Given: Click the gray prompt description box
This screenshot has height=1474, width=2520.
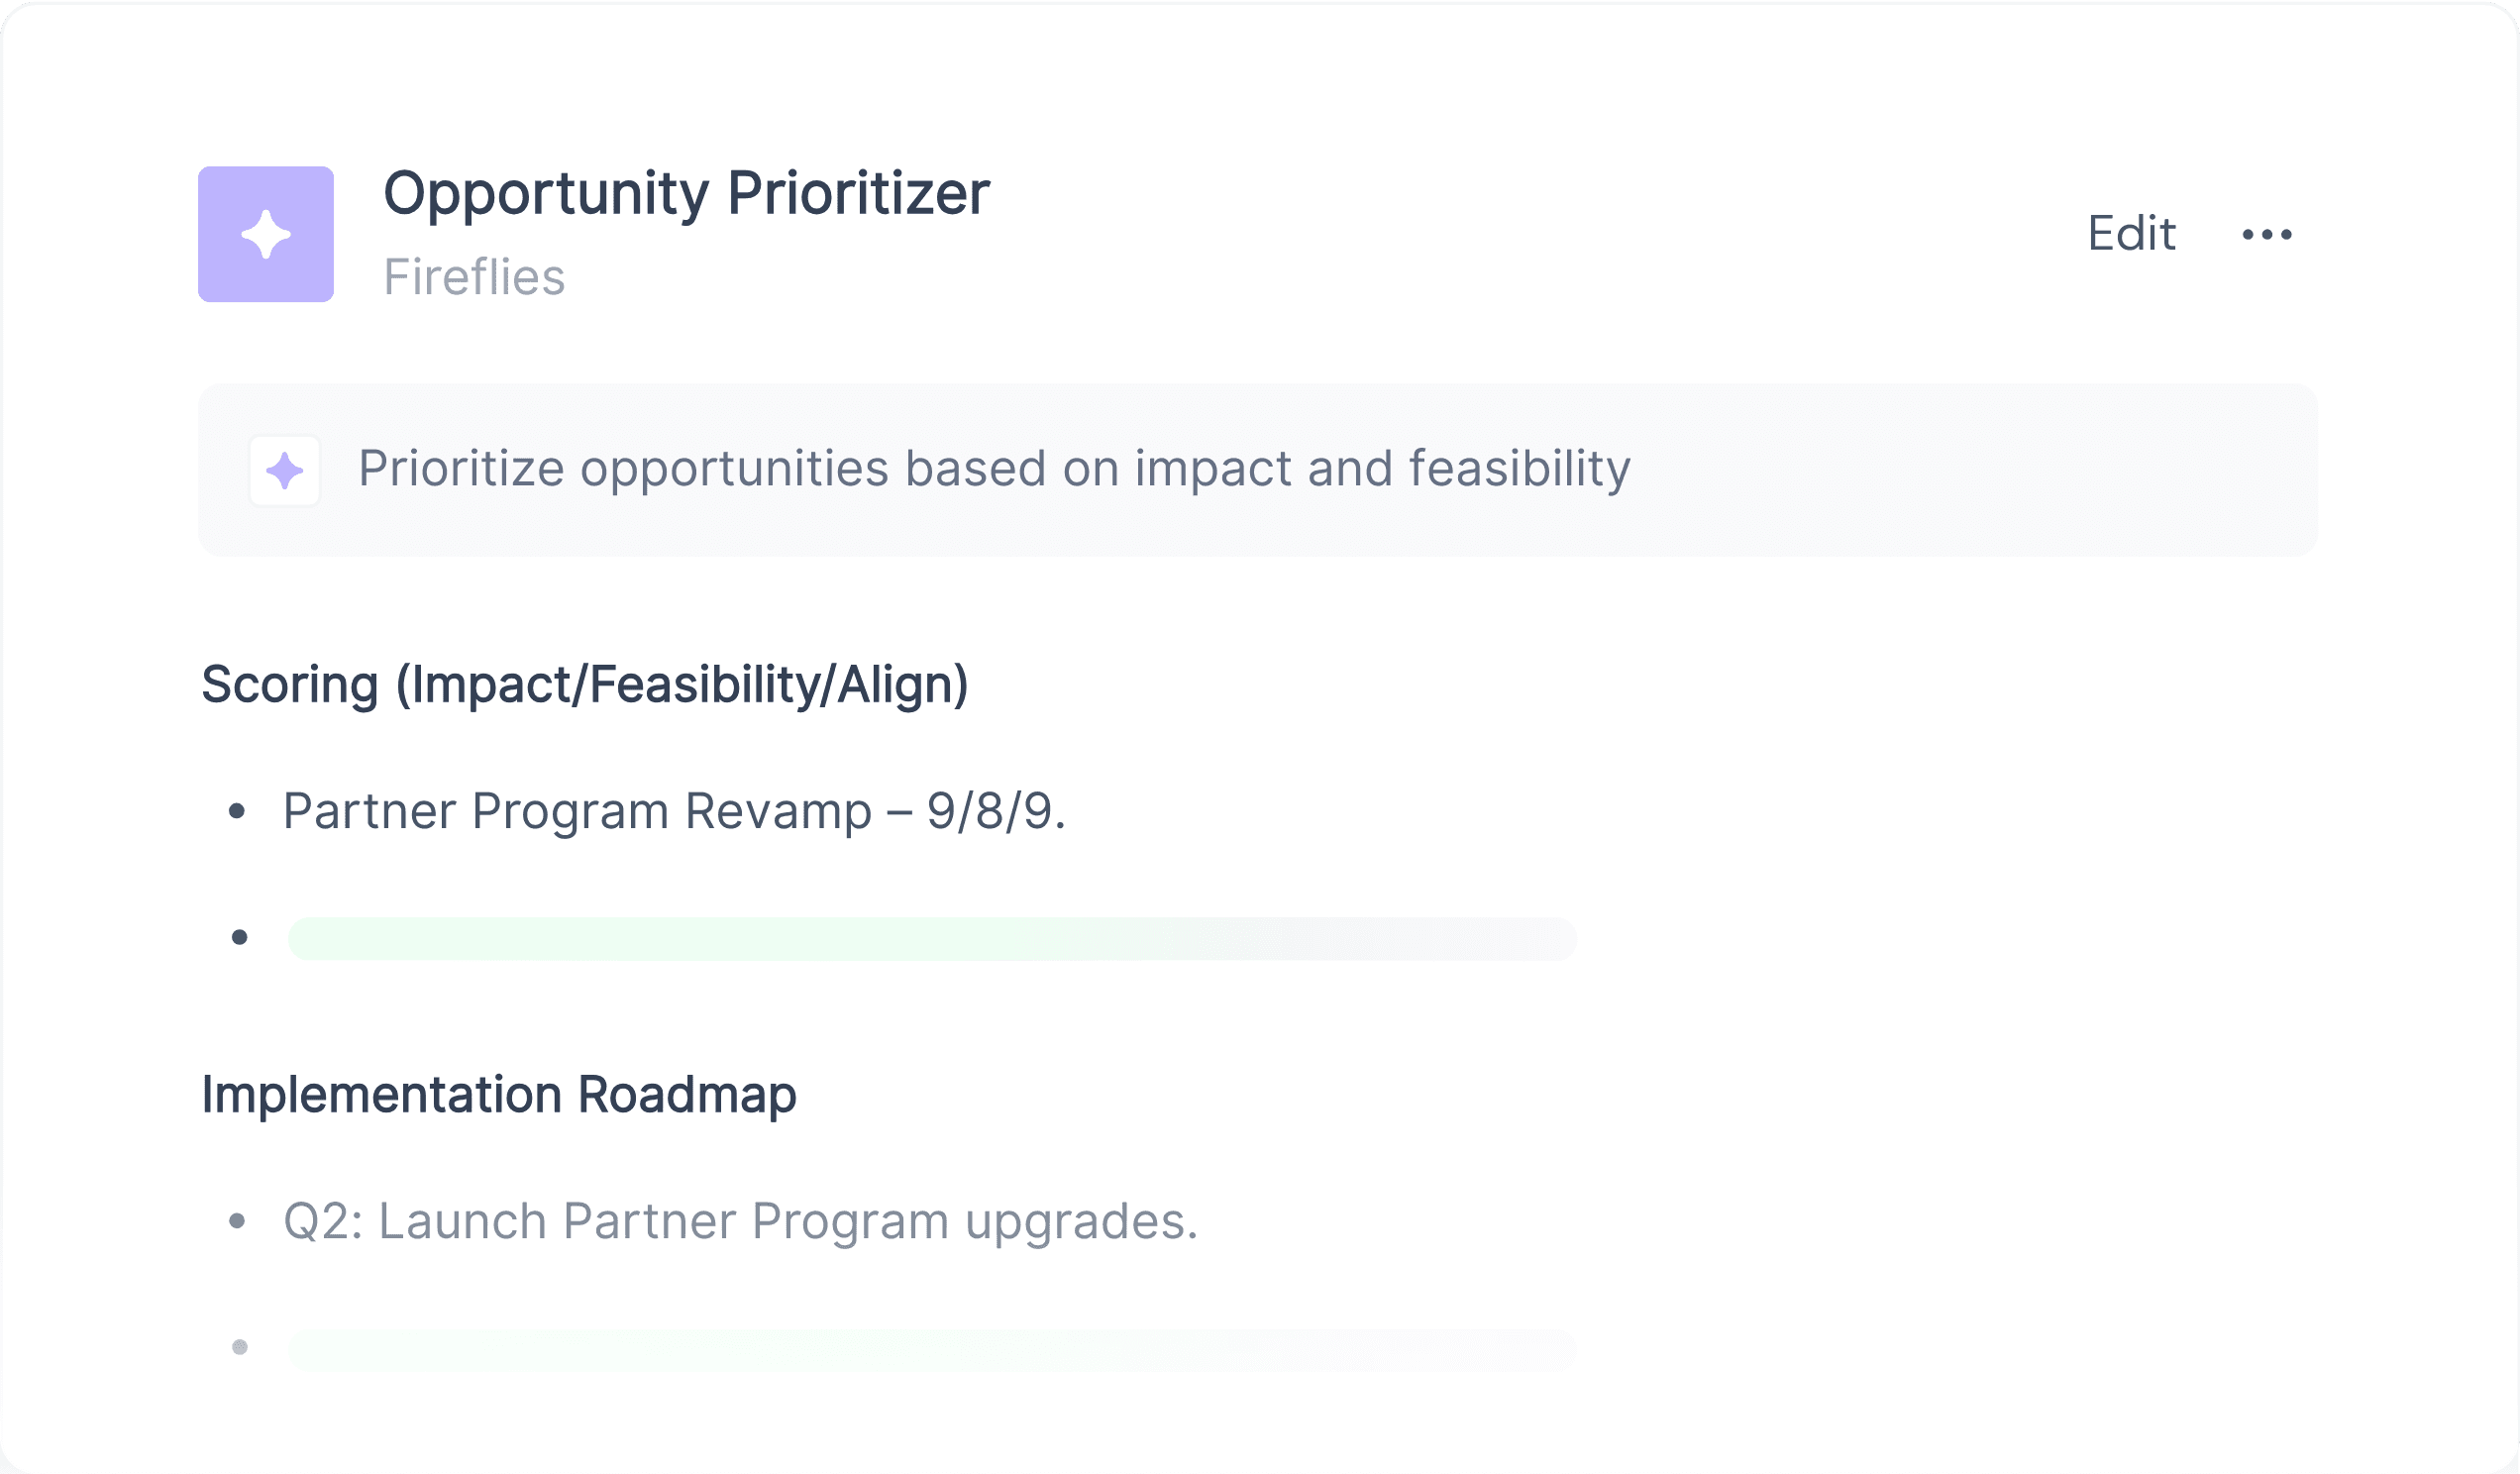Looking at the screenshot, I should click(1258, 470).
